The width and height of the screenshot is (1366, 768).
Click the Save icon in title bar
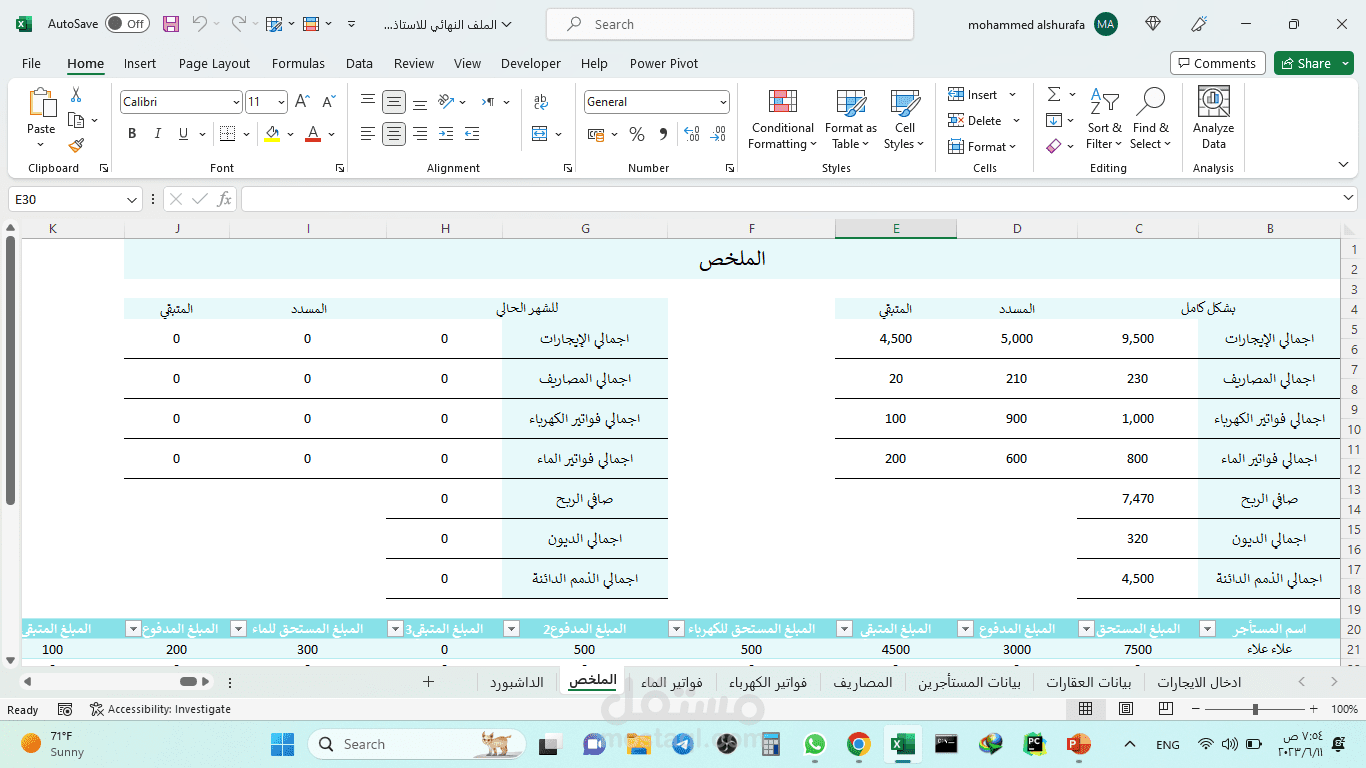tap(171, 24)
